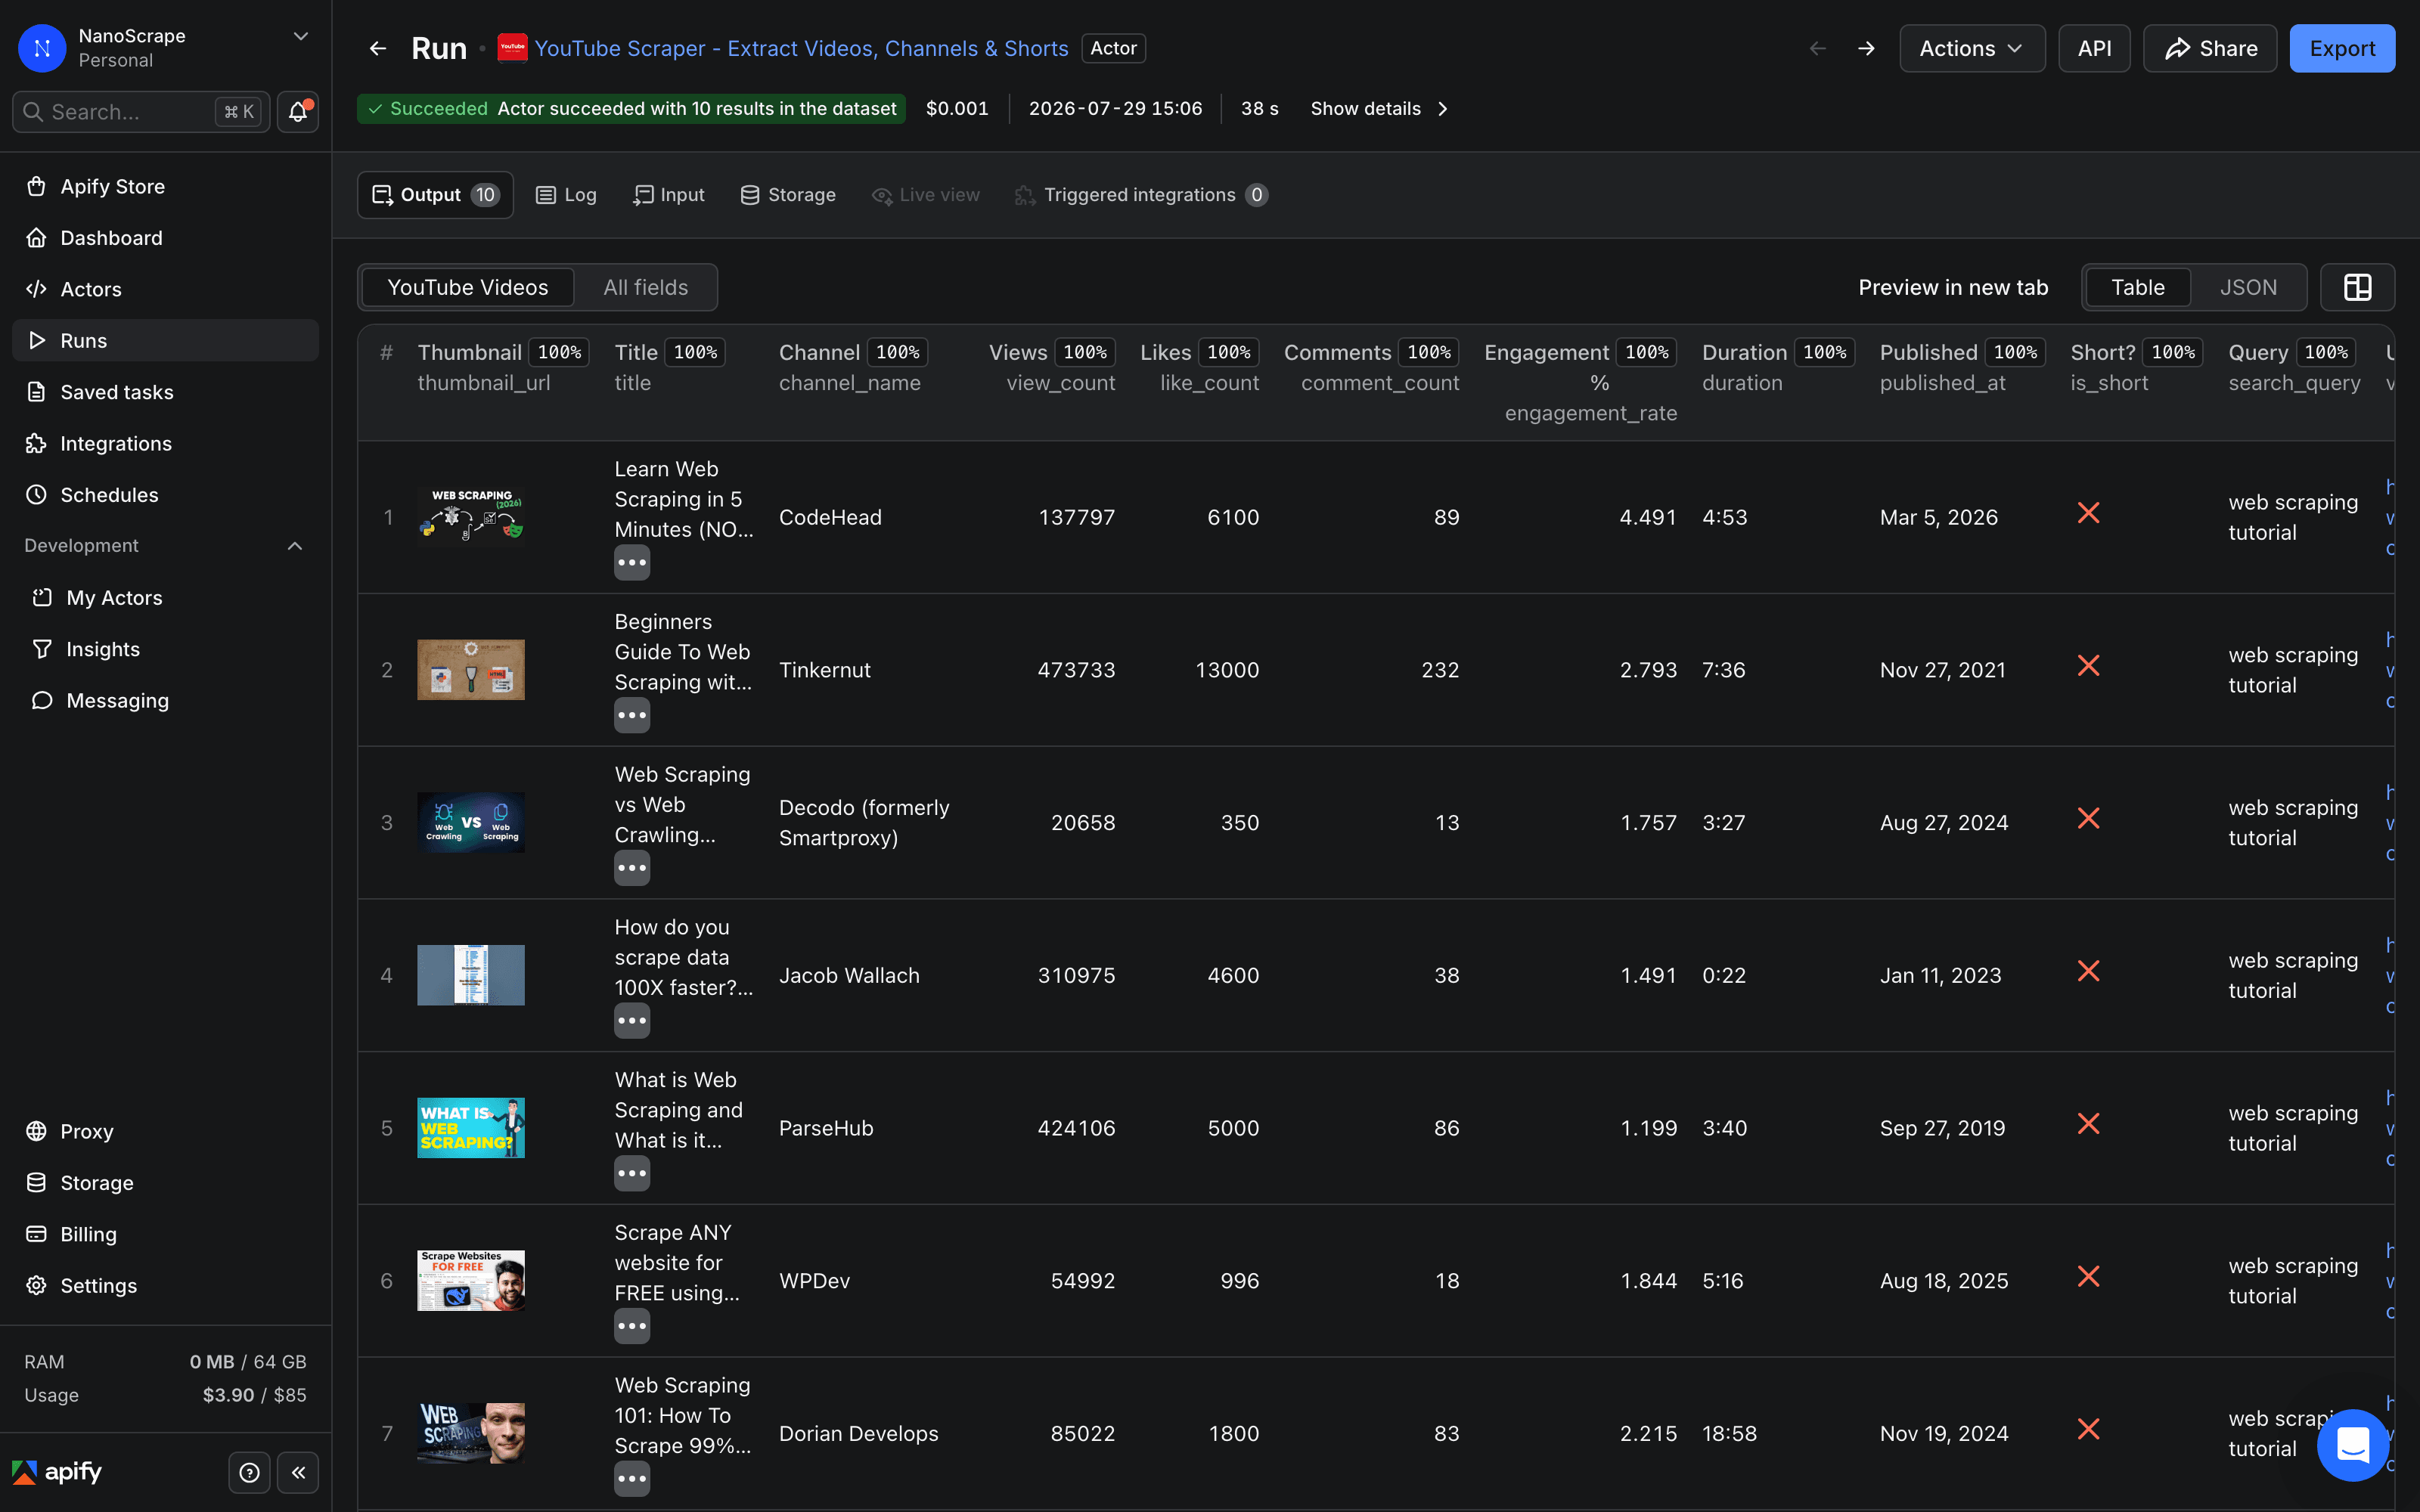Expand cell for Beginners Guide title

pos(632,715)
